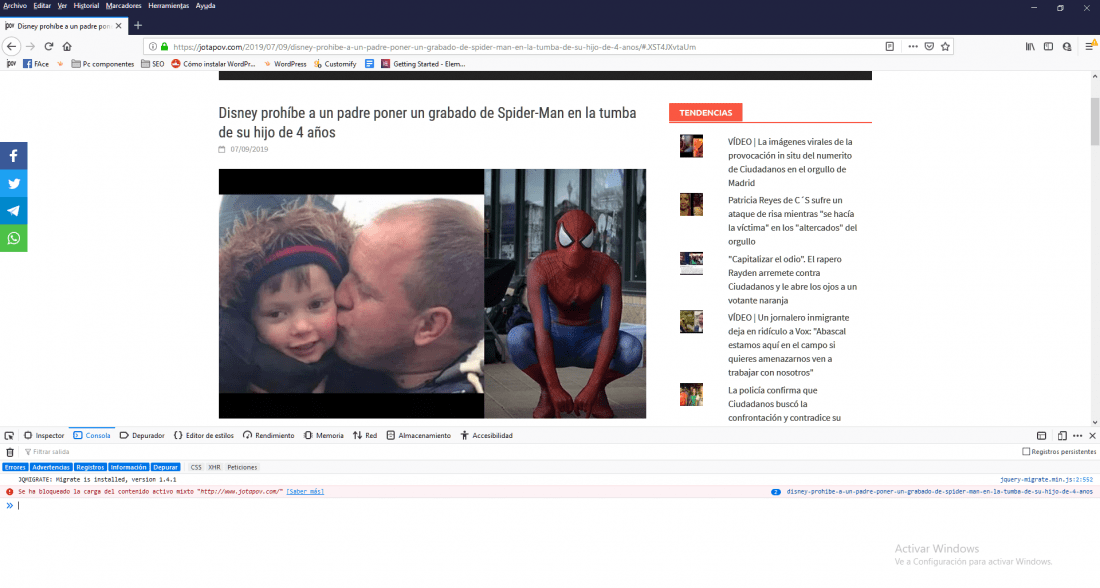Share the article on Twitter
Image resolution: width=1100 pixels, height=588 pixels.
click(13, 183)
